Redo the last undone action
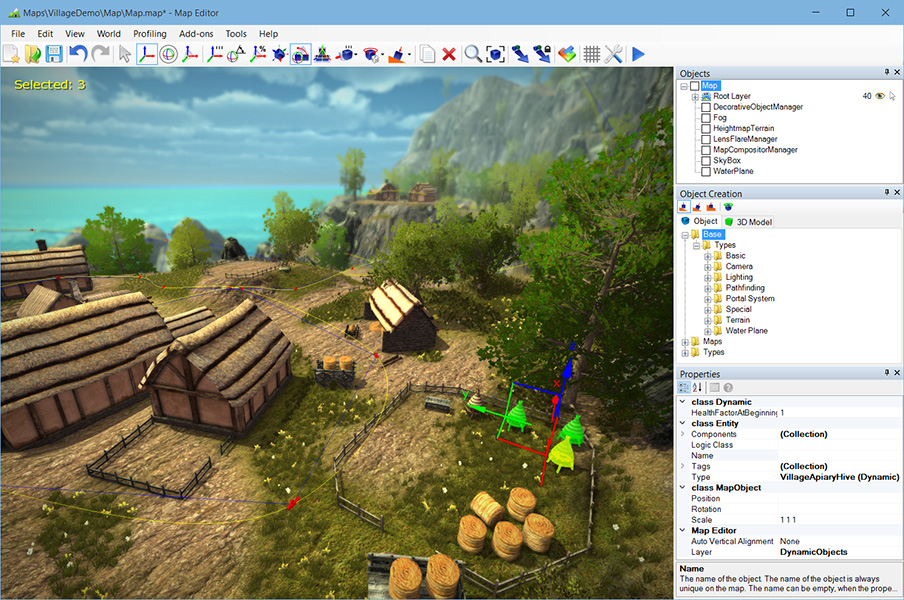Viewport: 904px width, 600px height. click(x=101, y=54)
